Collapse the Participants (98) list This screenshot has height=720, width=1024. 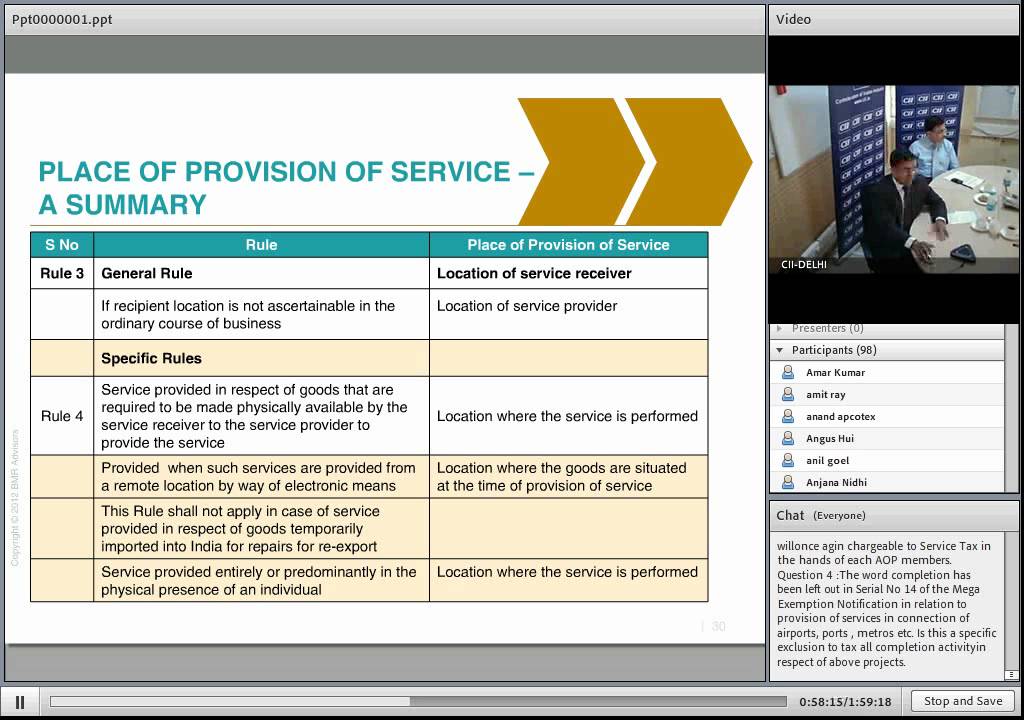pyautogui.click(x=779, y=350)
